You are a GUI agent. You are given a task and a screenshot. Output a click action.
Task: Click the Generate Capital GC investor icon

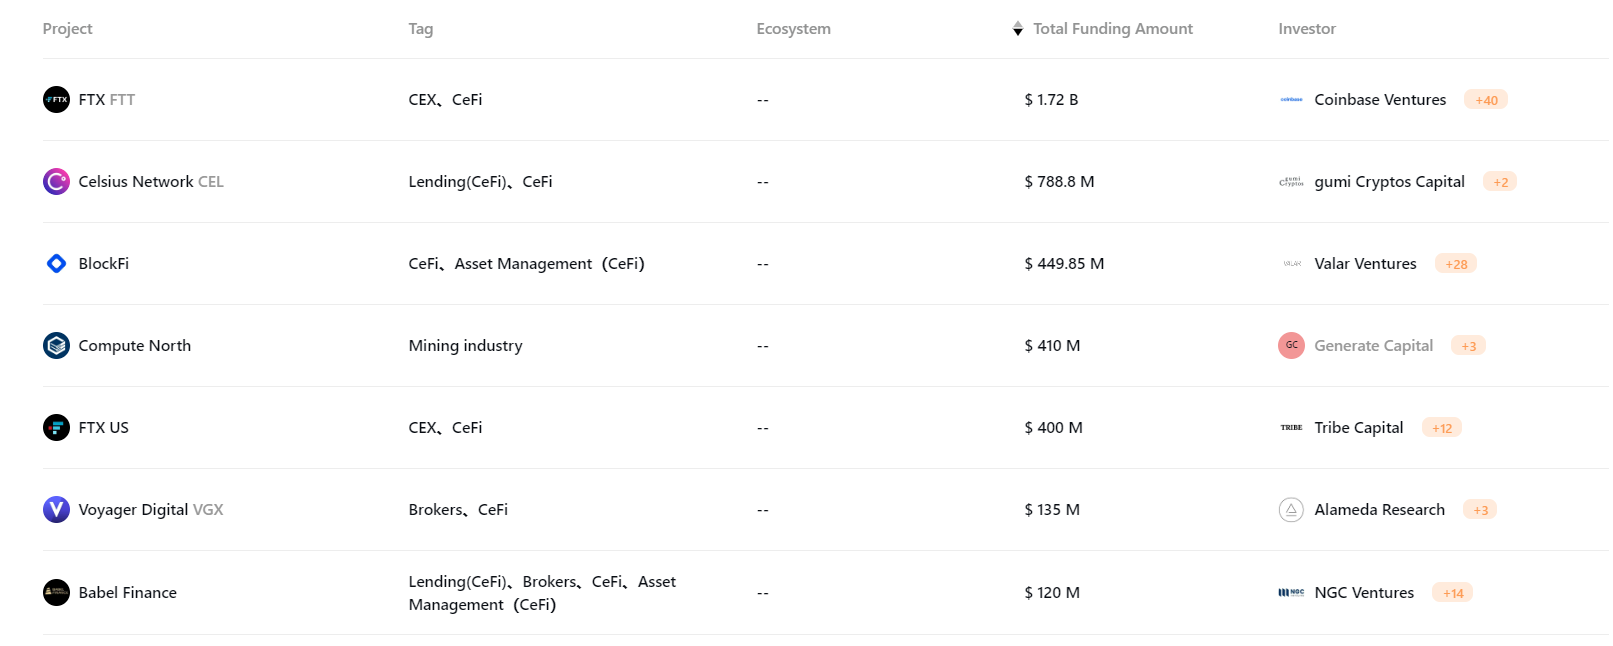pos(1291,346)
